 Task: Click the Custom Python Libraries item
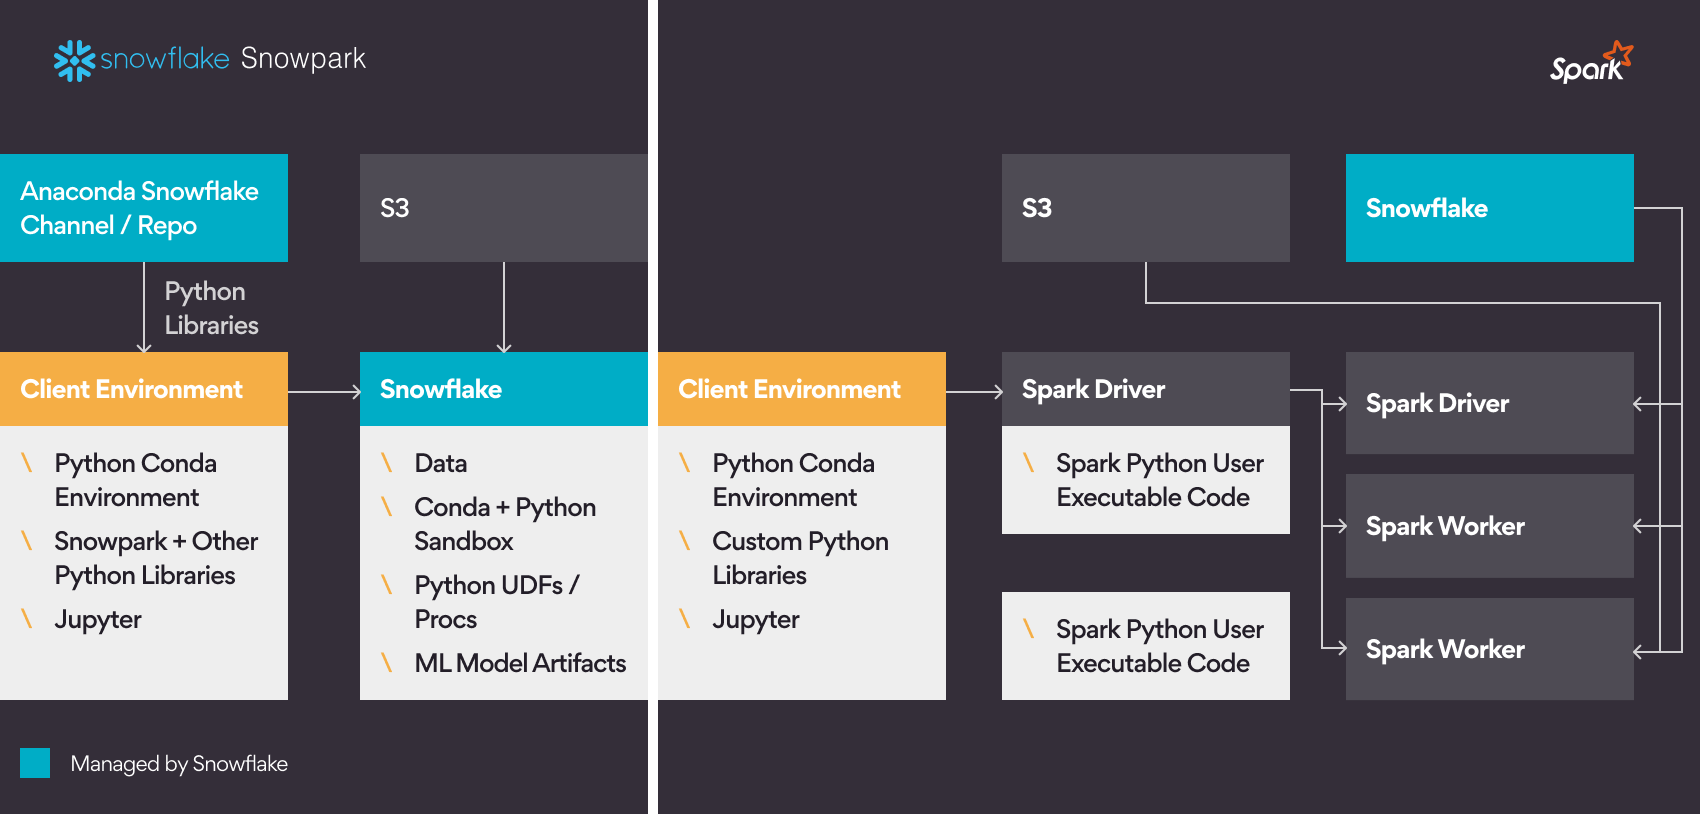click(800, 558)
